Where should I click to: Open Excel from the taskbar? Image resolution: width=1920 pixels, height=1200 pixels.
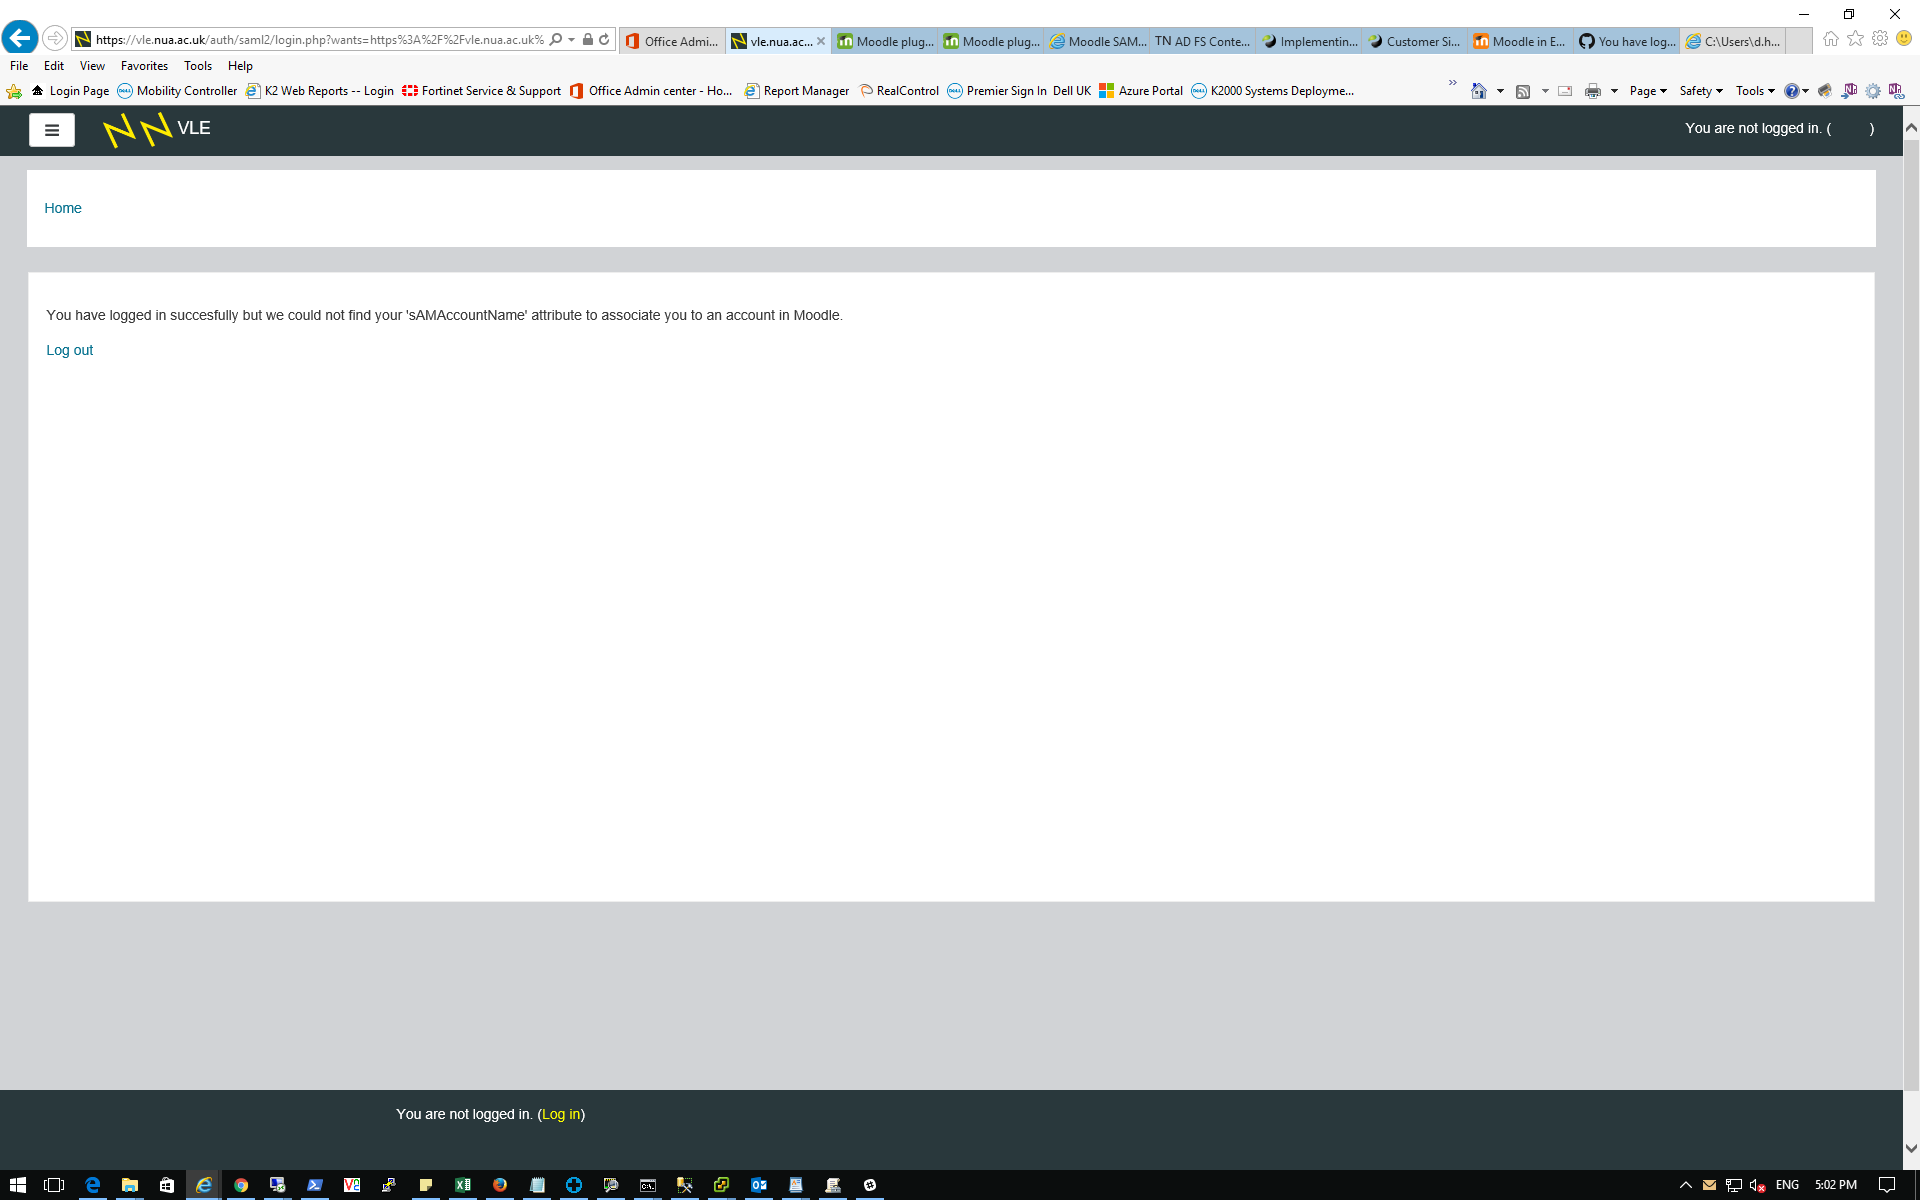coord(463,1185)
